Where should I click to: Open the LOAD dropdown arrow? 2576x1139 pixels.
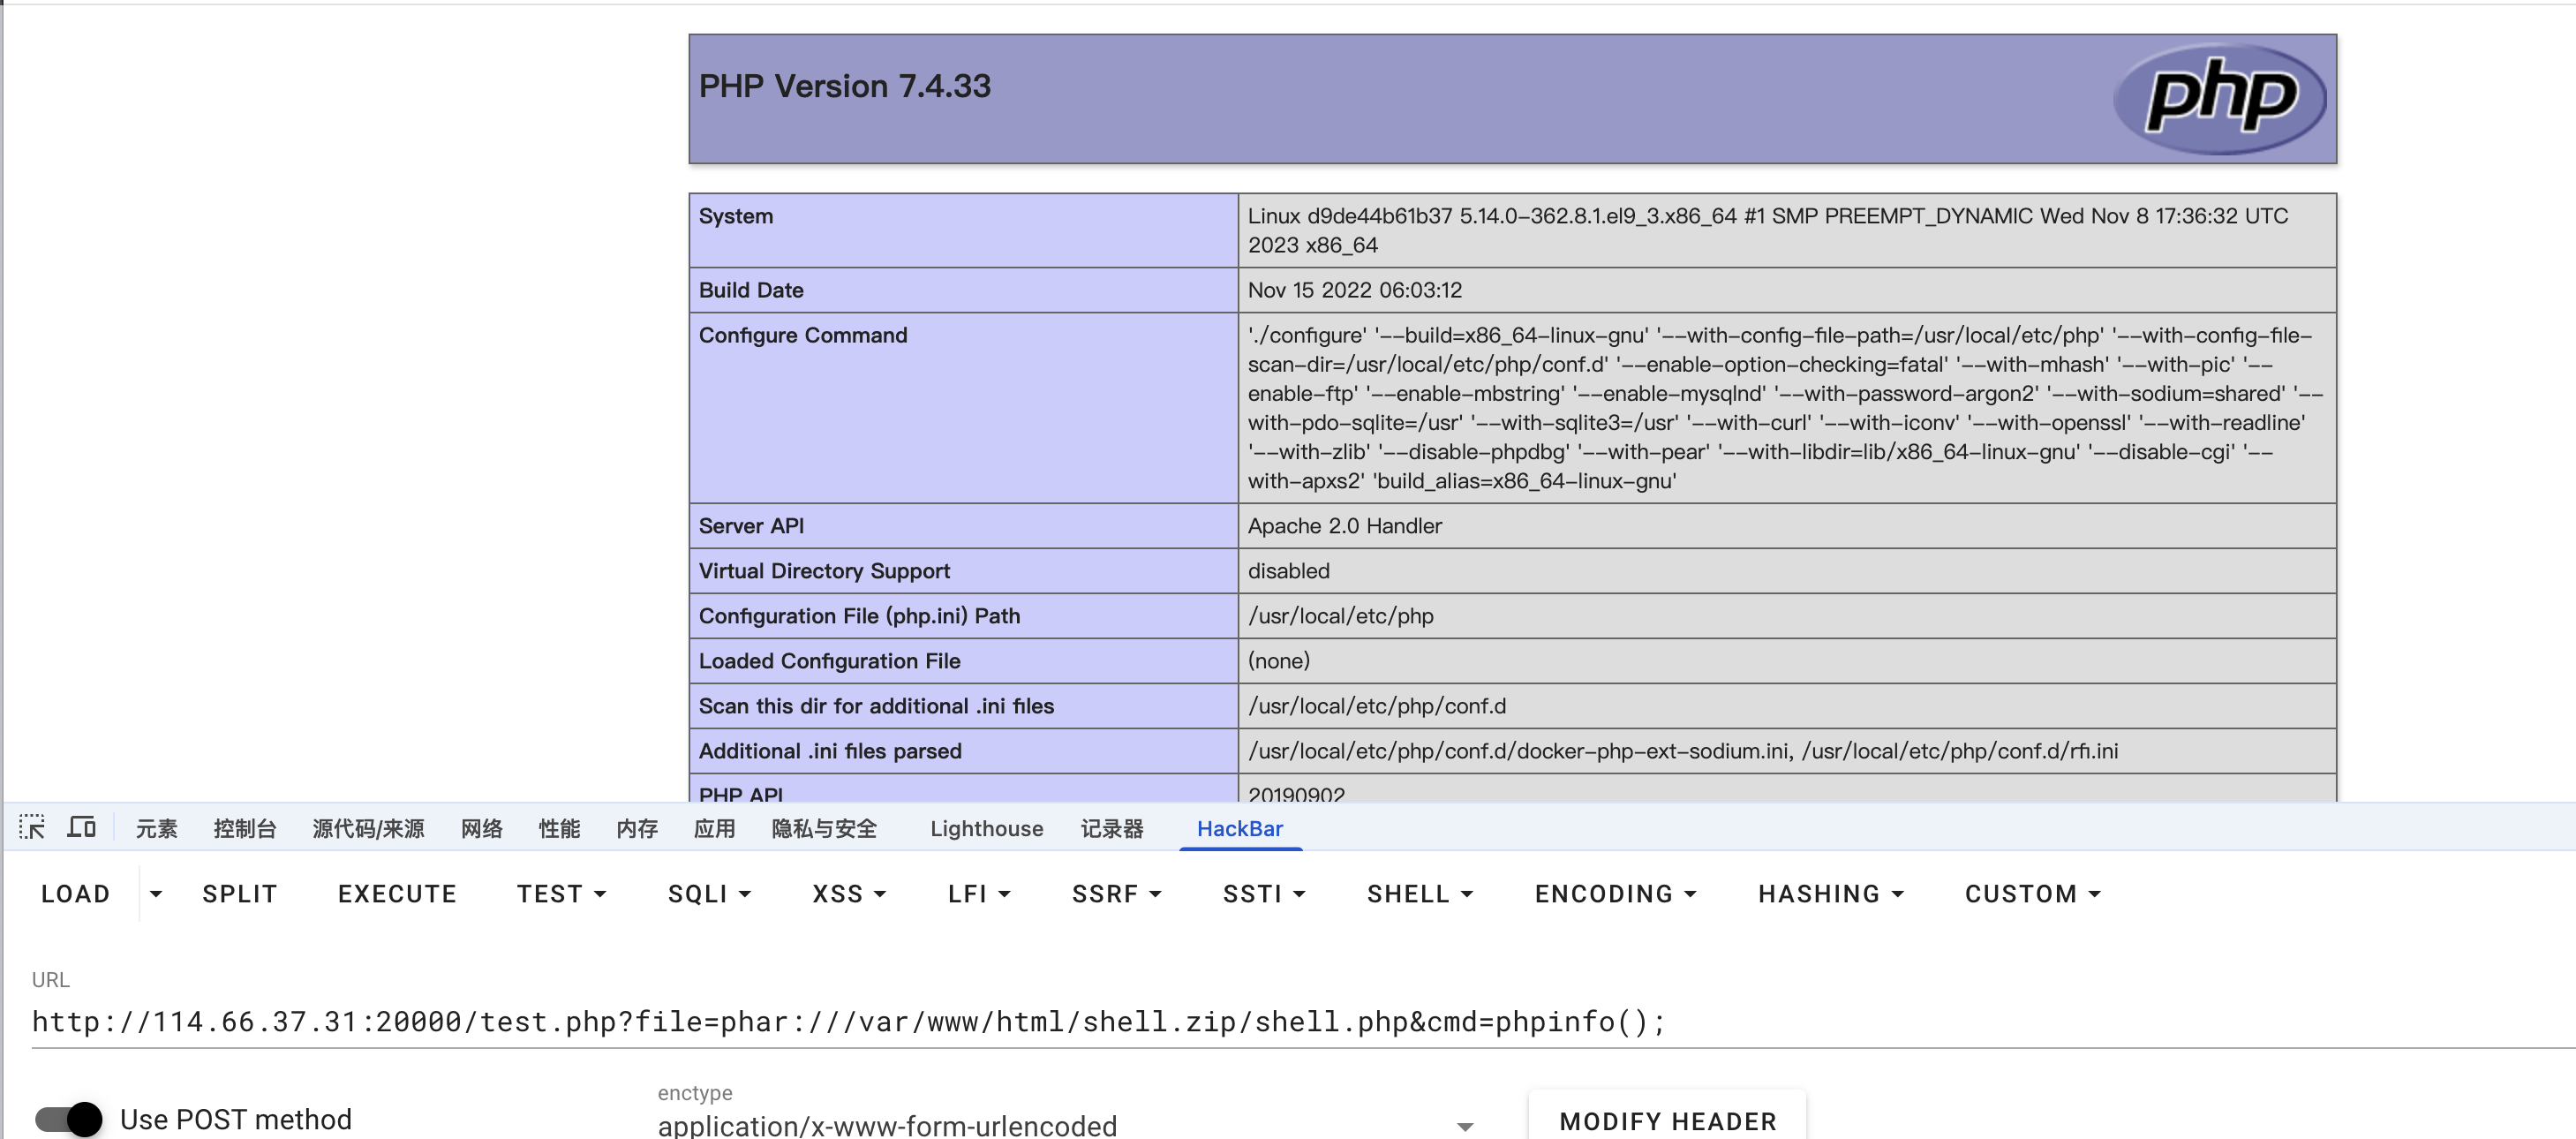coord(155,893)
